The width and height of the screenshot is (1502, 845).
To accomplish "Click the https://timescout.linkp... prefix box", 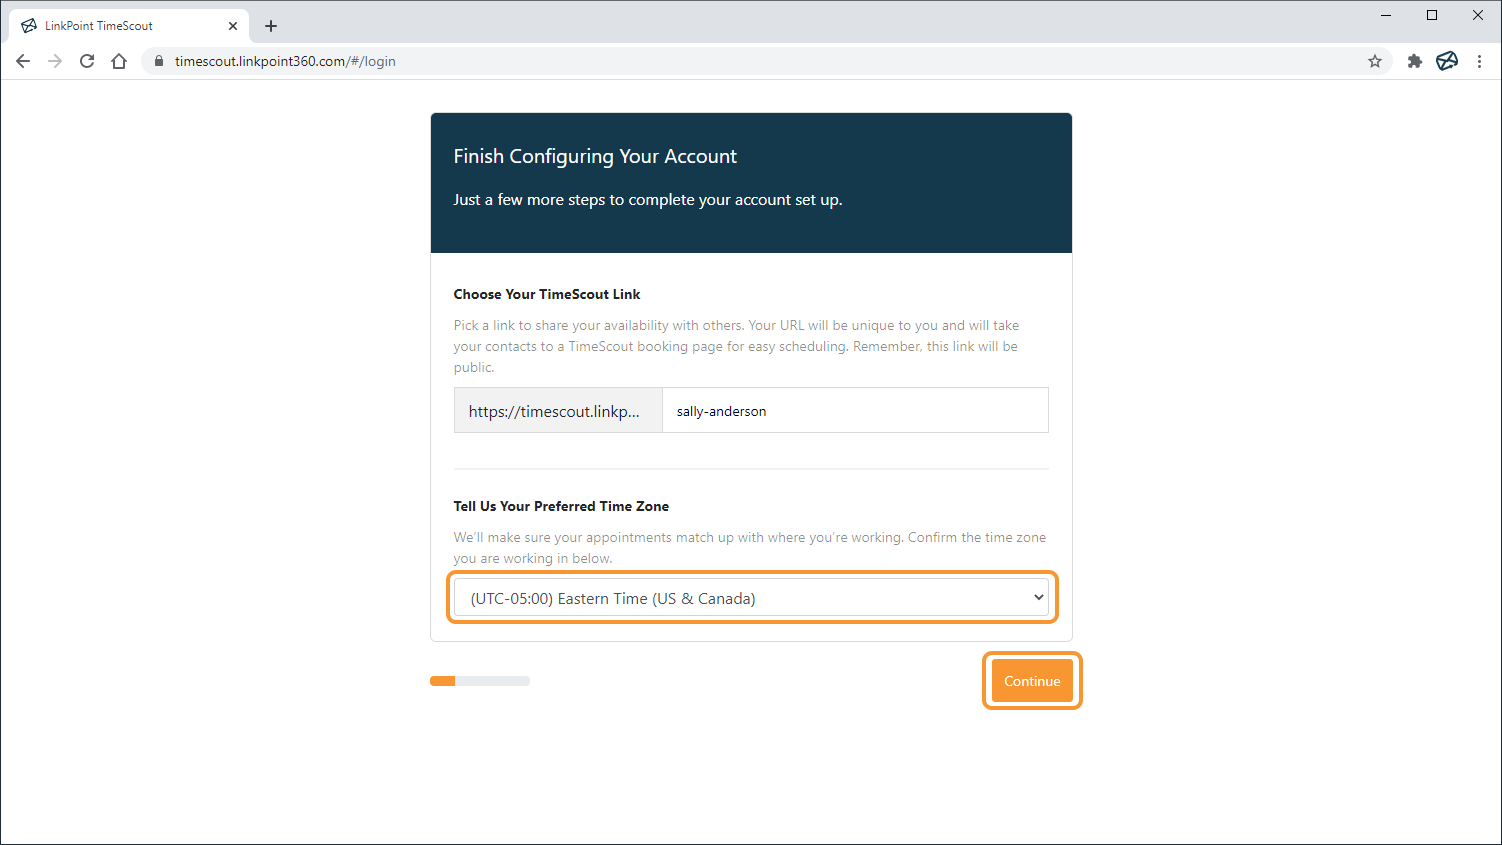I will coord(558,410).
